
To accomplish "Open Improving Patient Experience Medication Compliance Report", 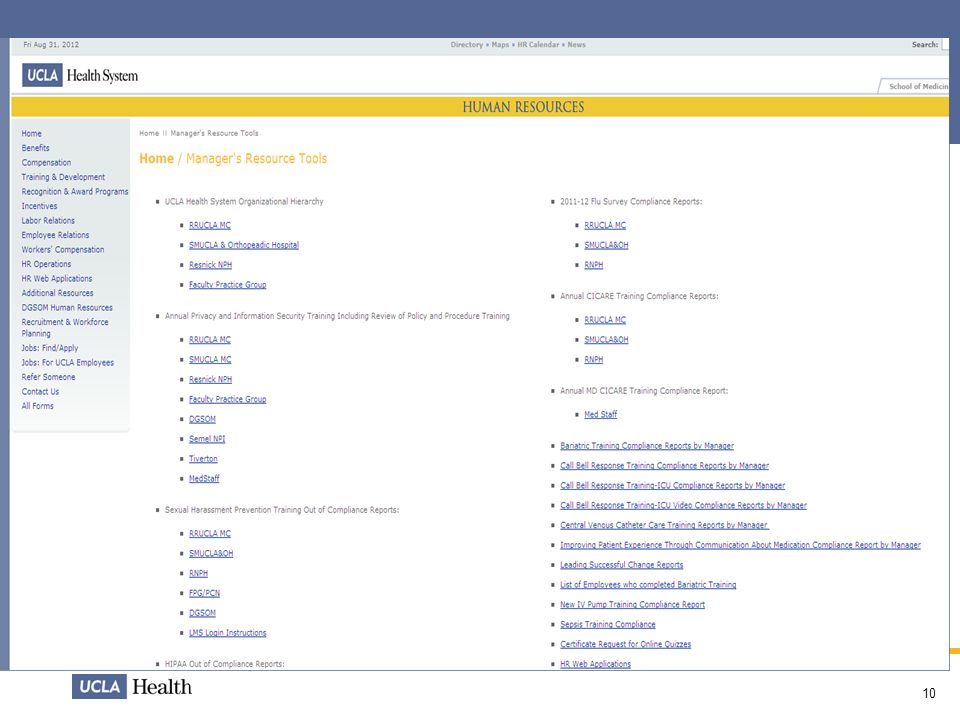I will 740,545.
